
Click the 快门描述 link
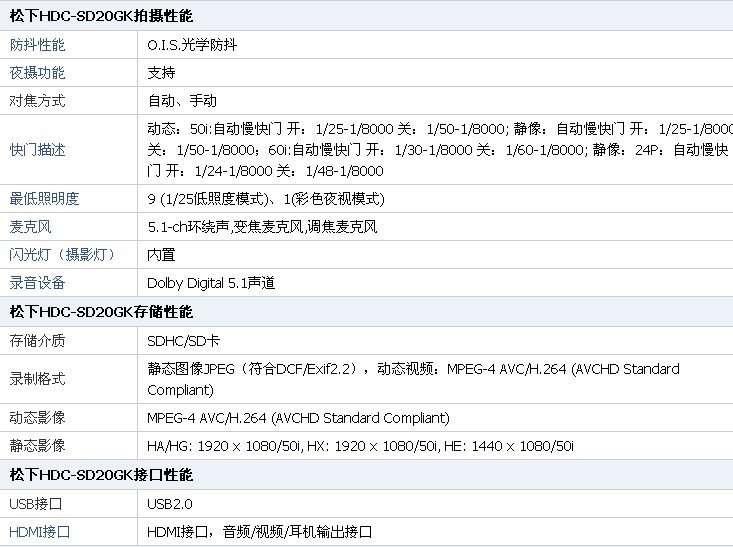[37, 150]
